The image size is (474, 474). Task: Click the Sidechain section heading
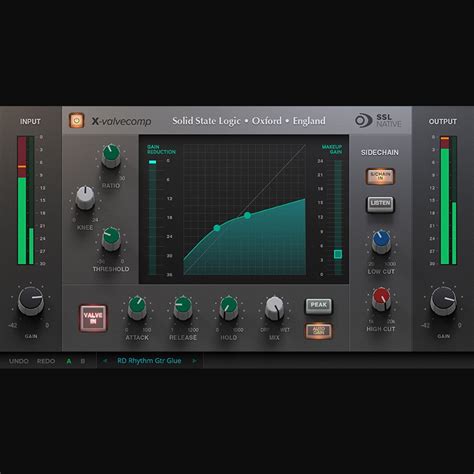(x=380, y=152)
